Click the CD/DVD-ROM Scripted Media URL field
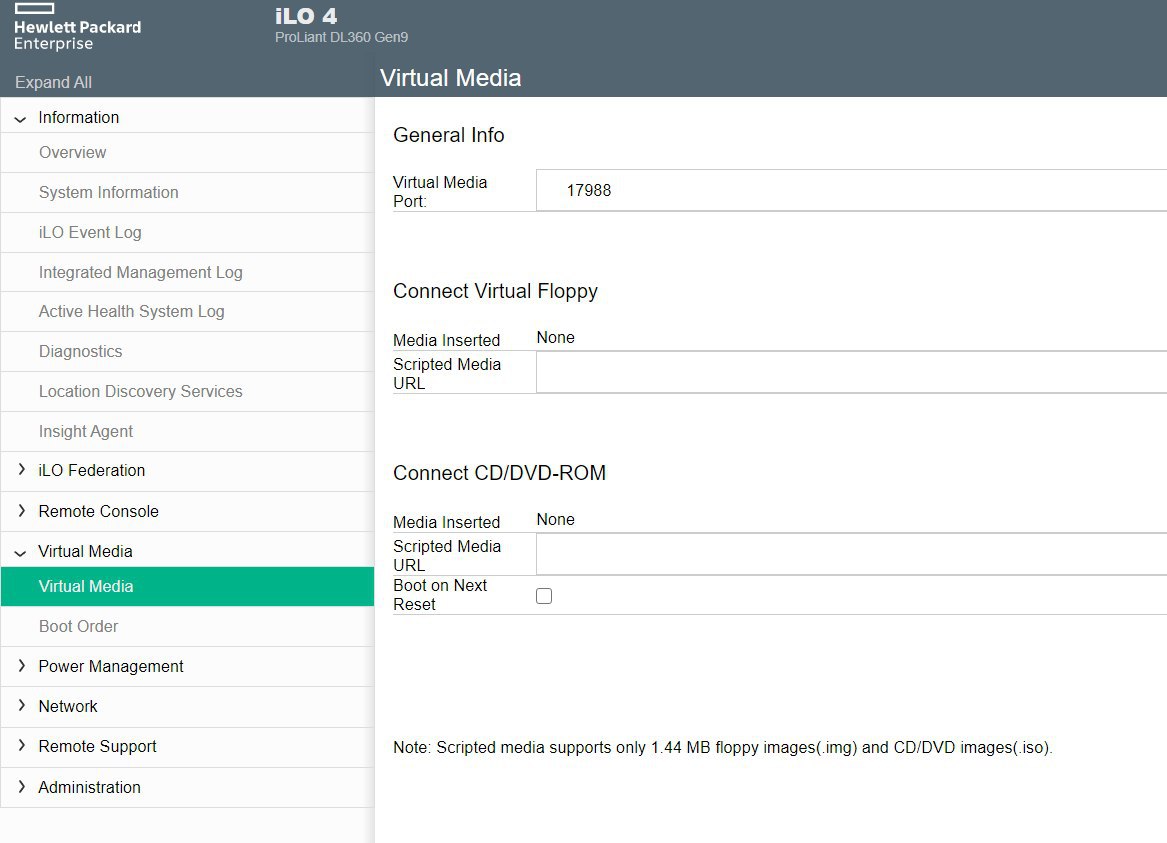This screenshot has width=1167, height=843. pos(851,554)
